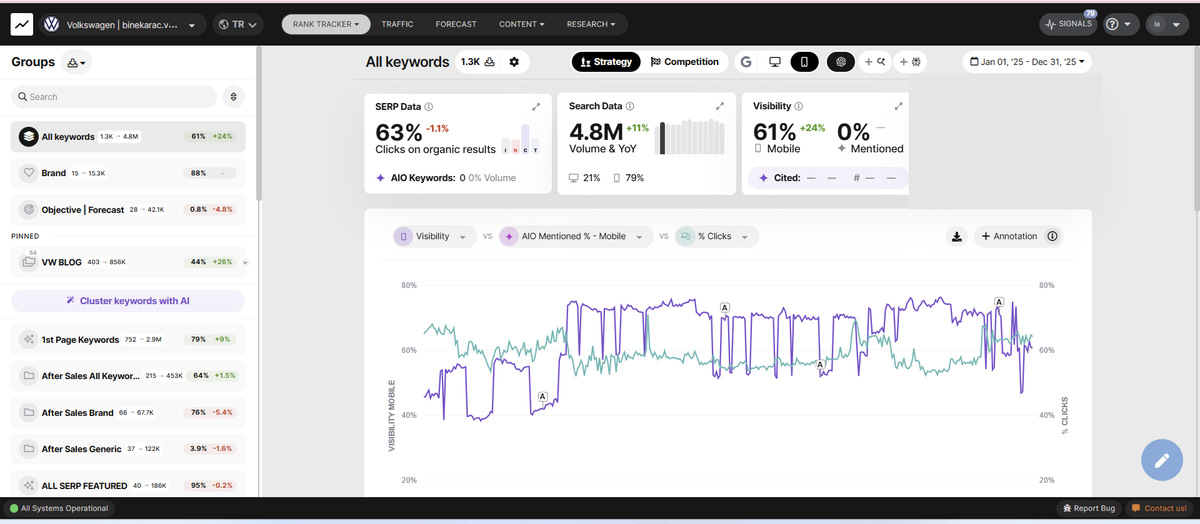Click After Sales Generic folder icon

click(x=29, y=449)
